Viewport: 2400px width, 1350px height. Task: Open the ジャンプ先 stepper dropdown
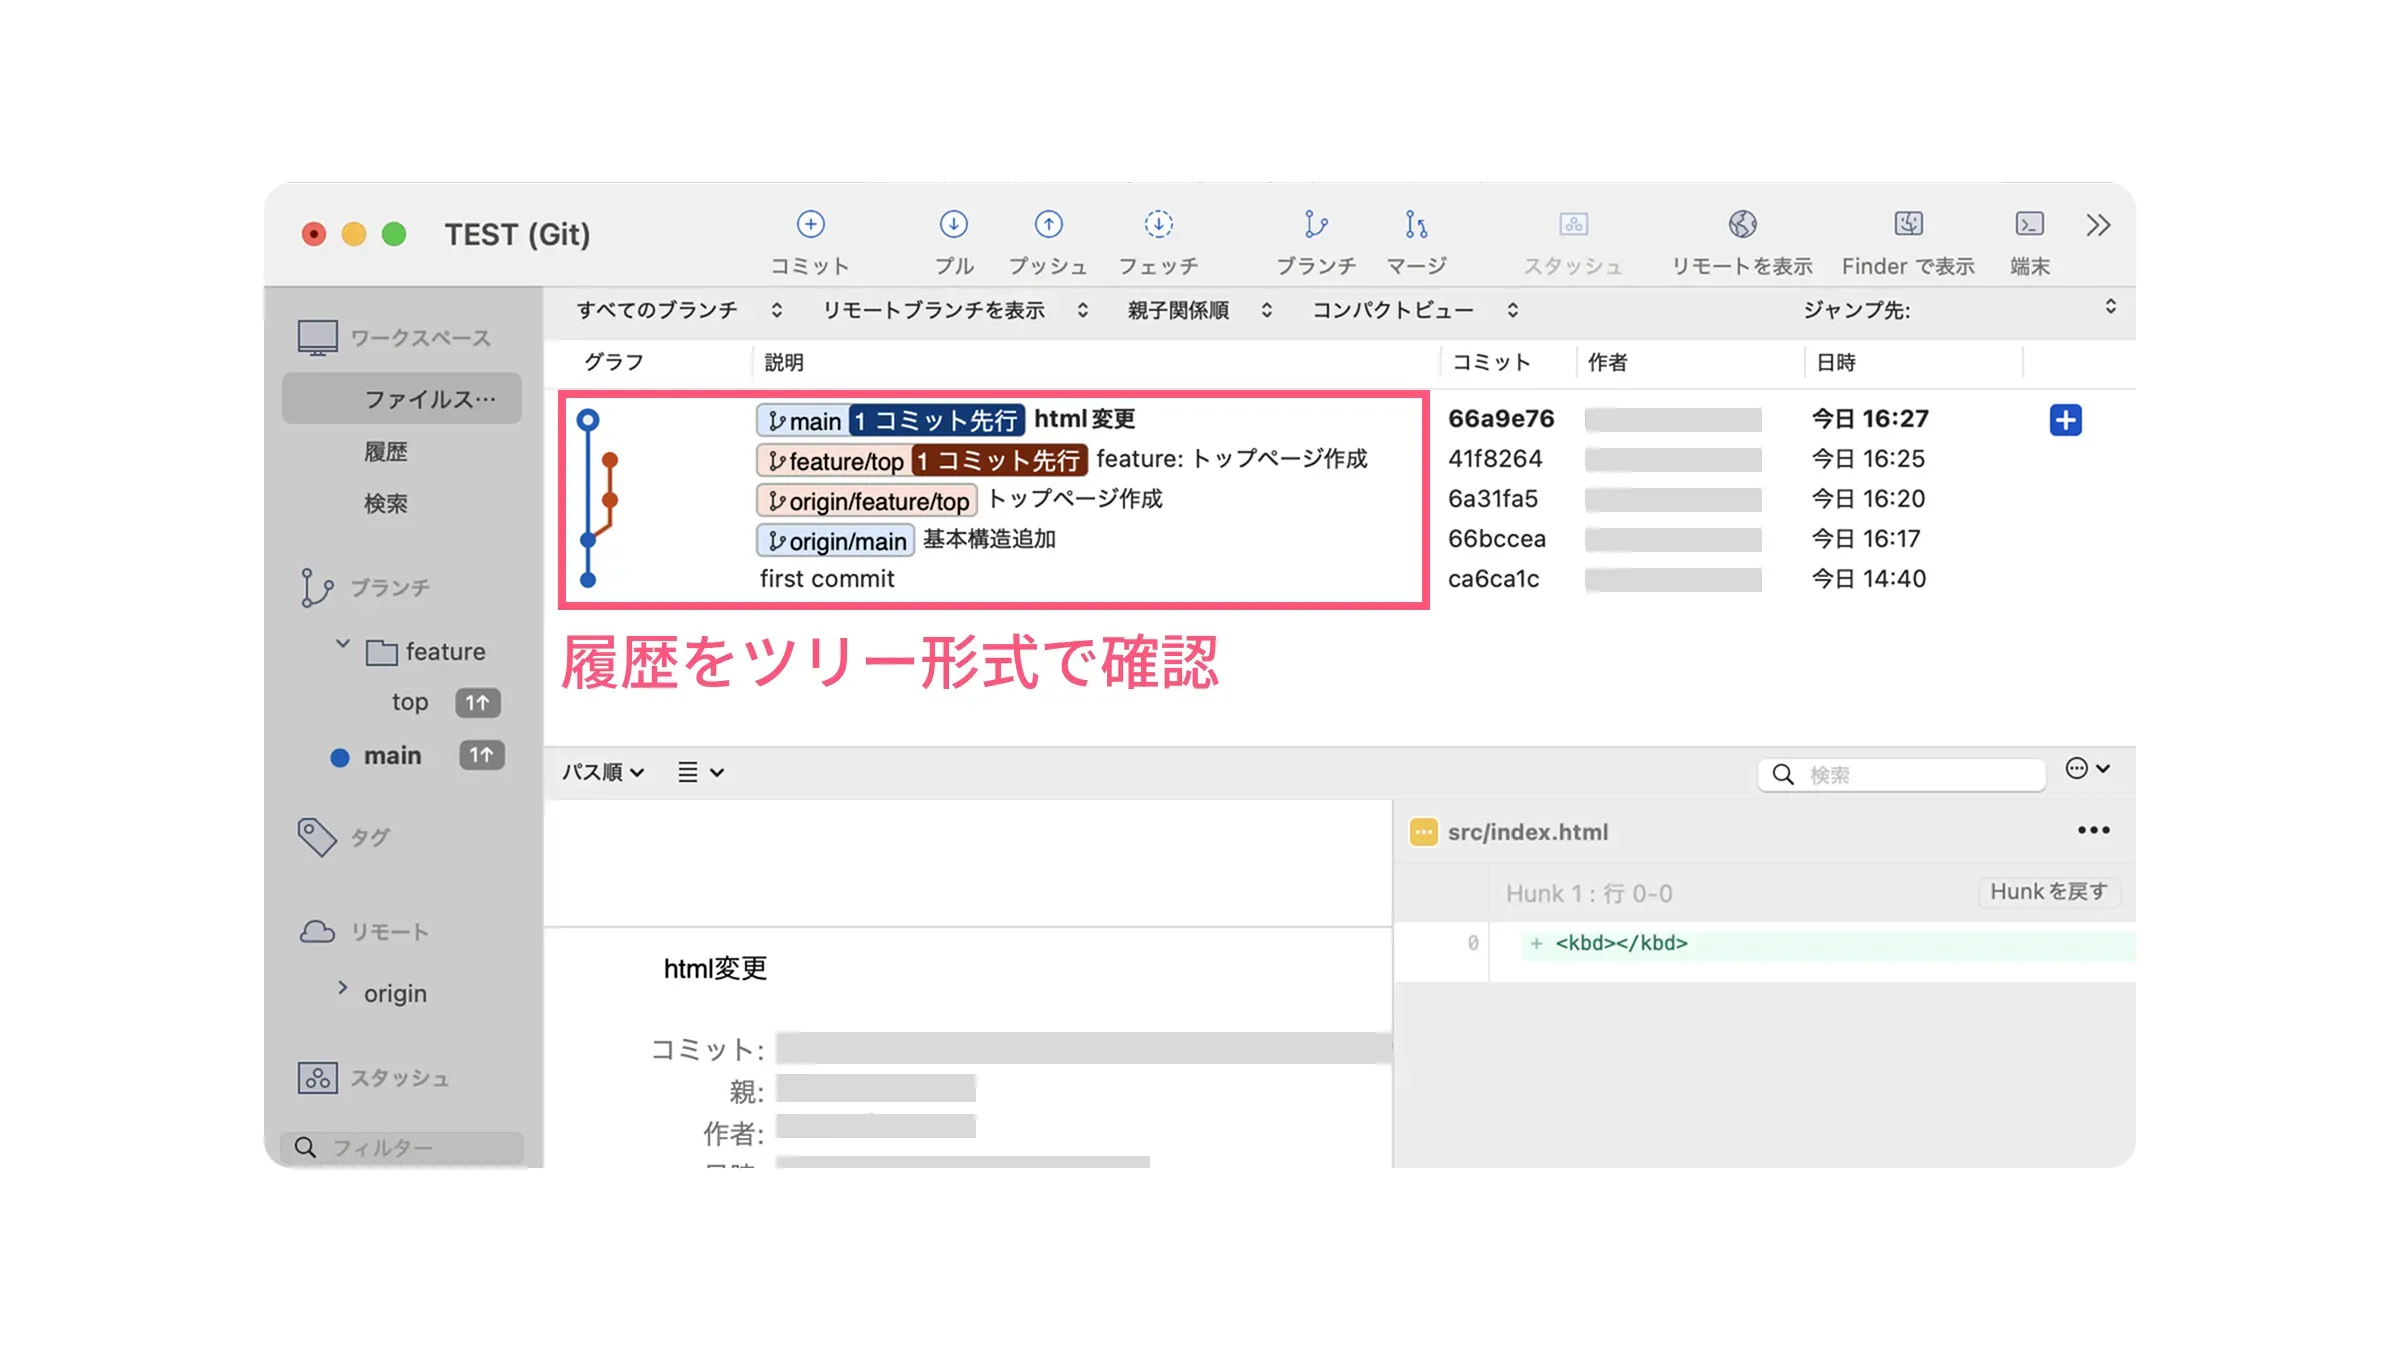pyautogui.click(x=2110, y=306)
